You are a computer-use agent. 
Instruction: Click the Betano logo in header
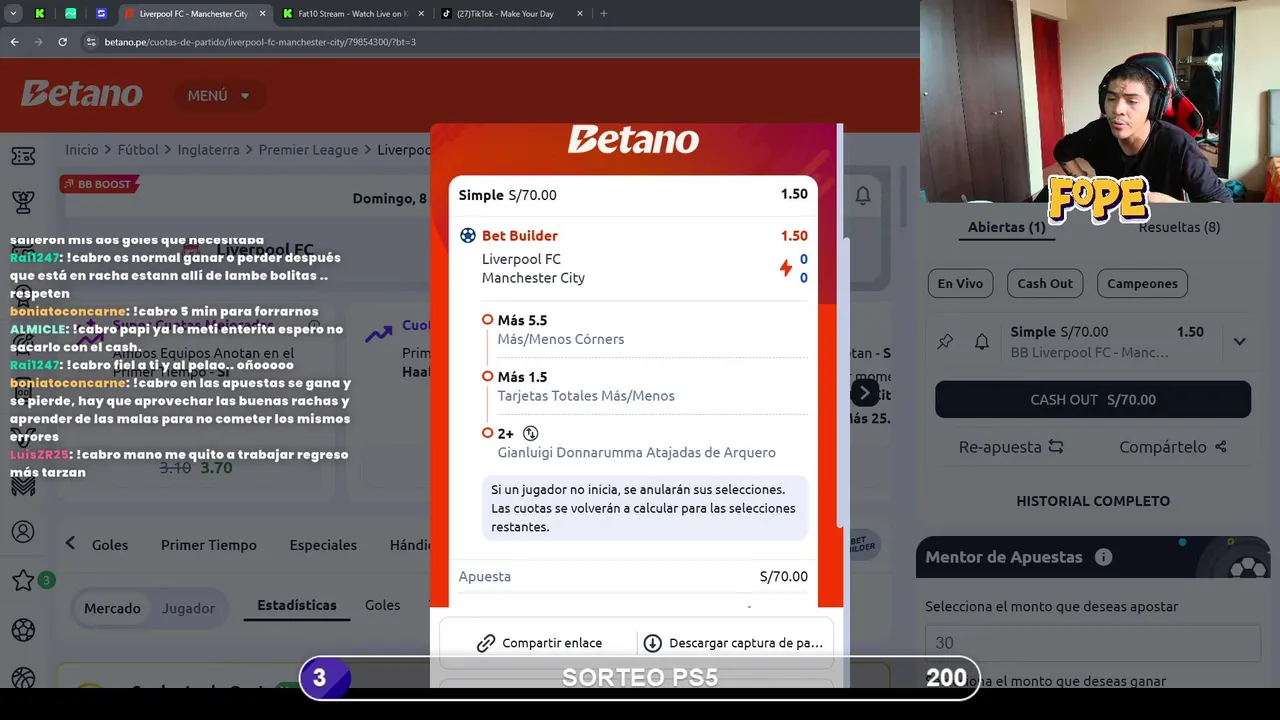[x=82, y=94]
